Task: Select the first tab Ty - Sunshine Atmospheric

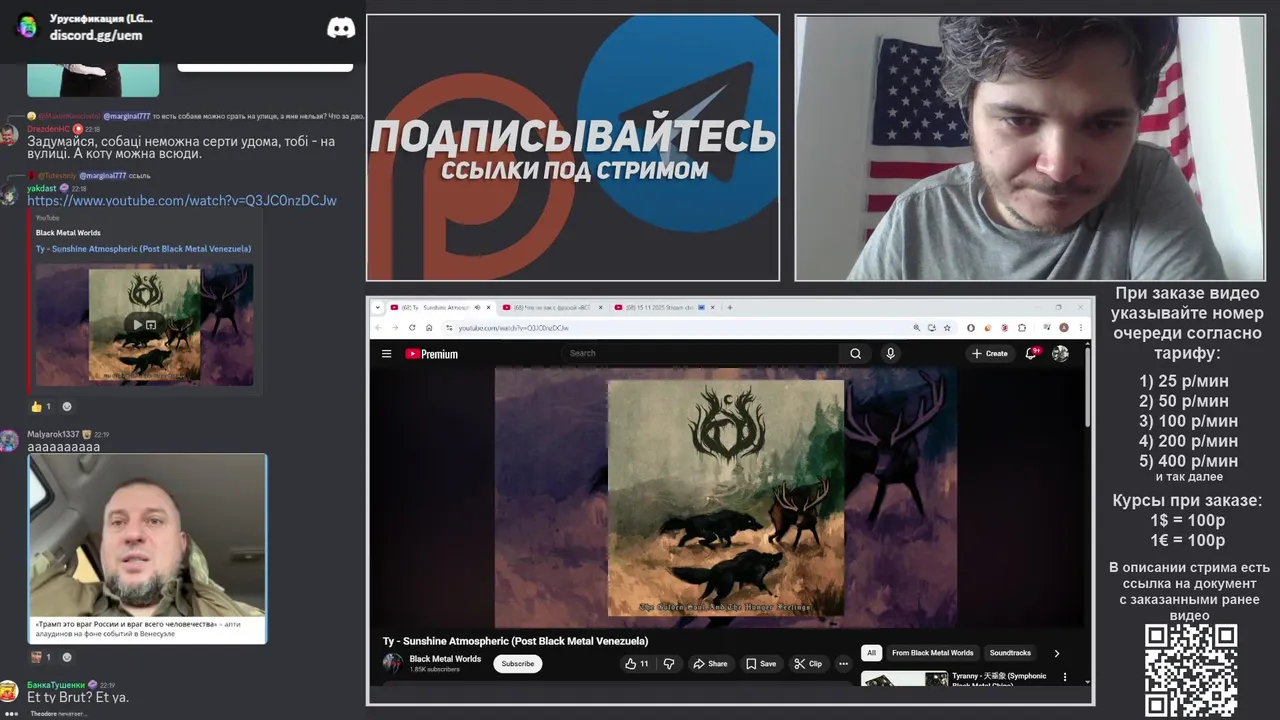Action: (x=441, y=307)
